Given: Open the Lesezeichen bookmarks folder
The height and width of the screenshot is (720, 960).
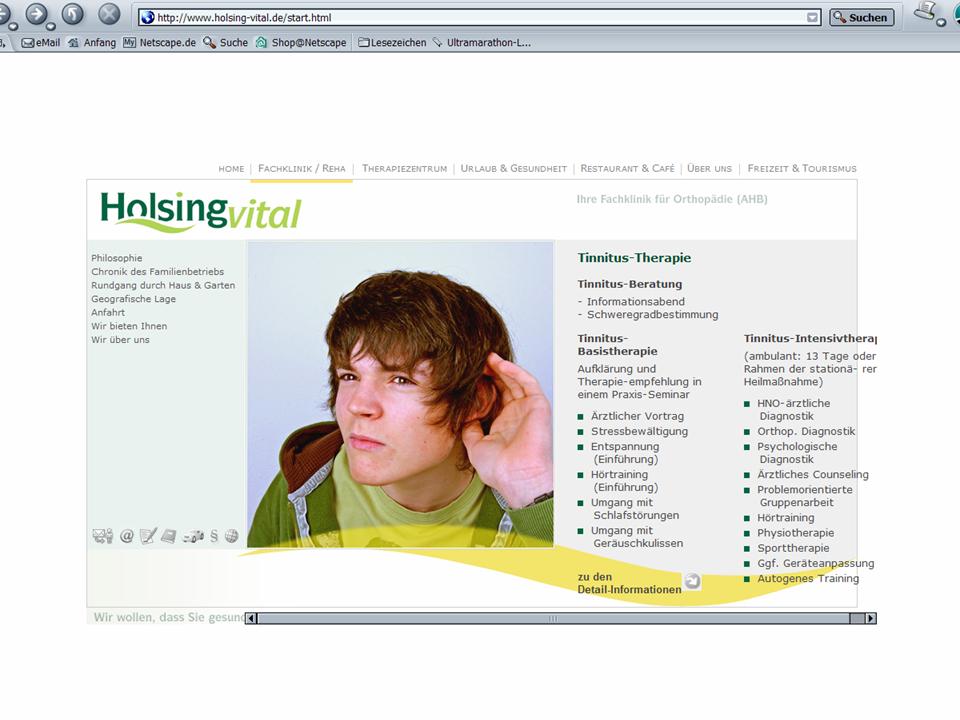Looking at the screenshot, I should click(x=392, y=43).
